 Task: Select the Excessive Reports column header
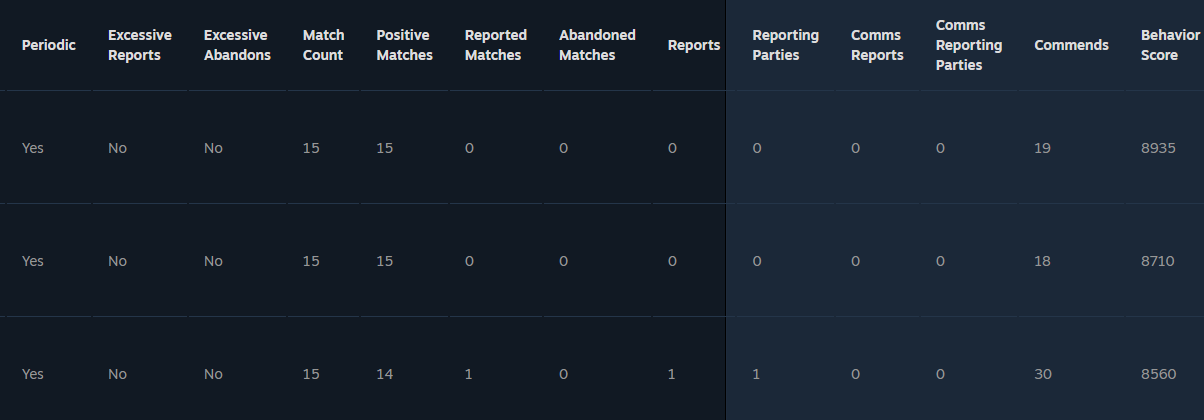(140, 45)
